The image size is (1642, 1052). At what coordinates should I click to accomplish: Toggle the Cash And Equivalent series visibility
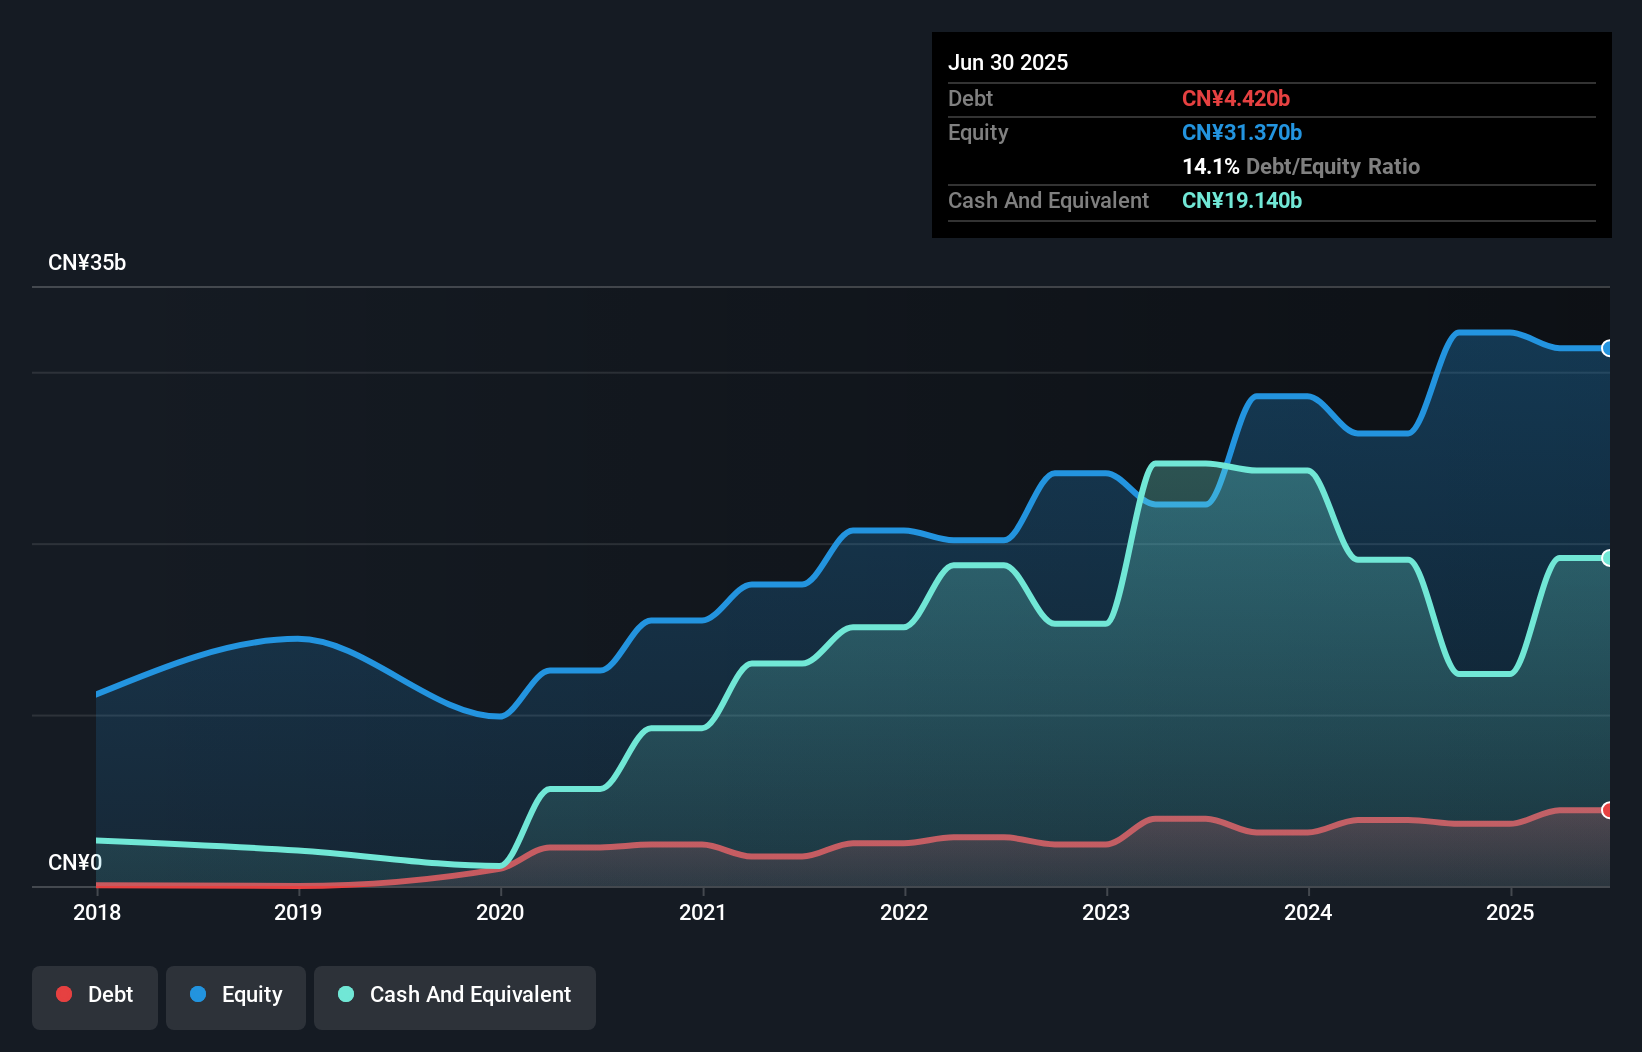tap(455, 997)
